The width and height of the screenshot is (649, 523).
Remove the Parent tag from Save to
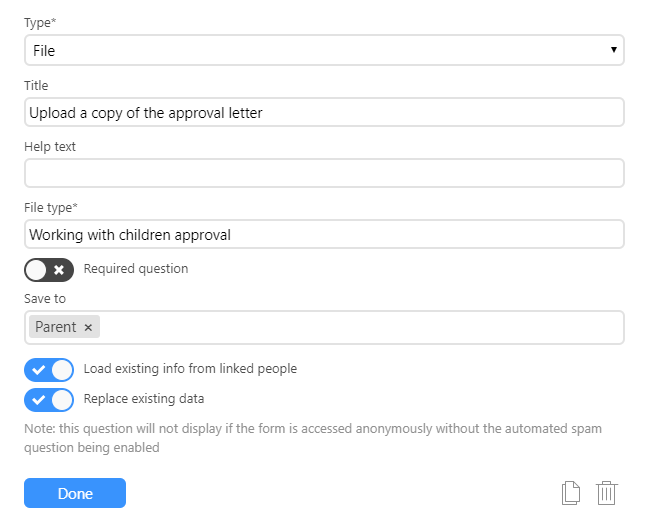(x=88, y=327)
